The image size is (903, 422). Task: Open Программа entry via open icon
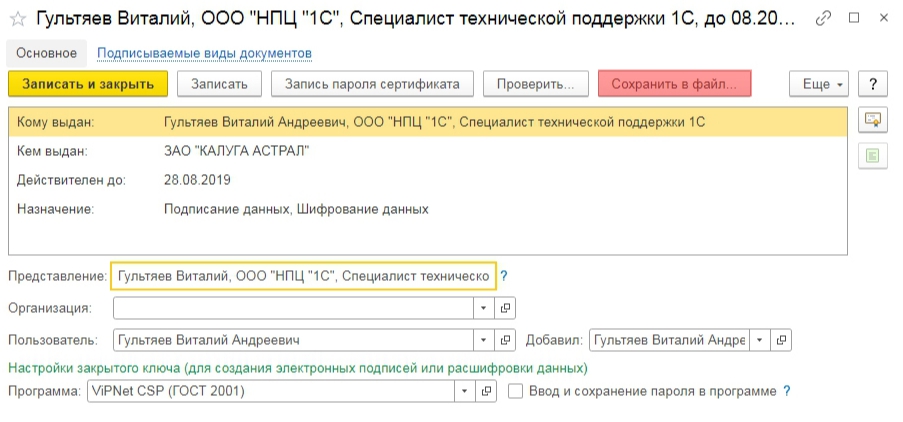pos(486,391)
